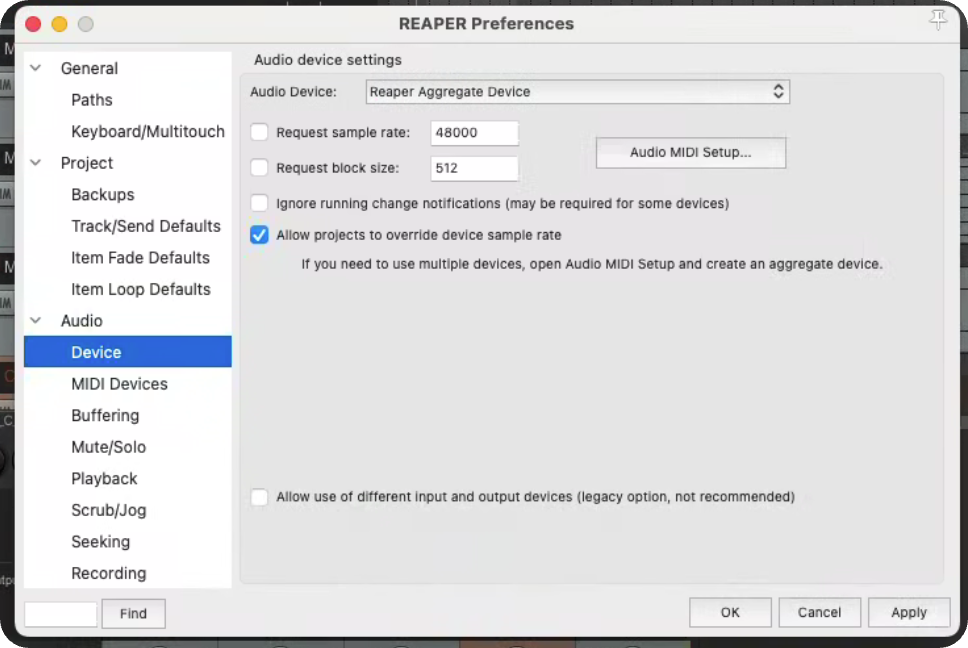Collapse the Audio section chevron

click(x=36, y=320)
